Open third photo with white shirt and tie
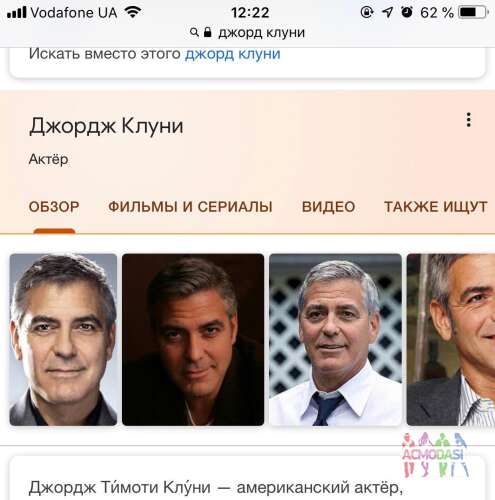Screen dimensions: 495x500 (335, 340)
